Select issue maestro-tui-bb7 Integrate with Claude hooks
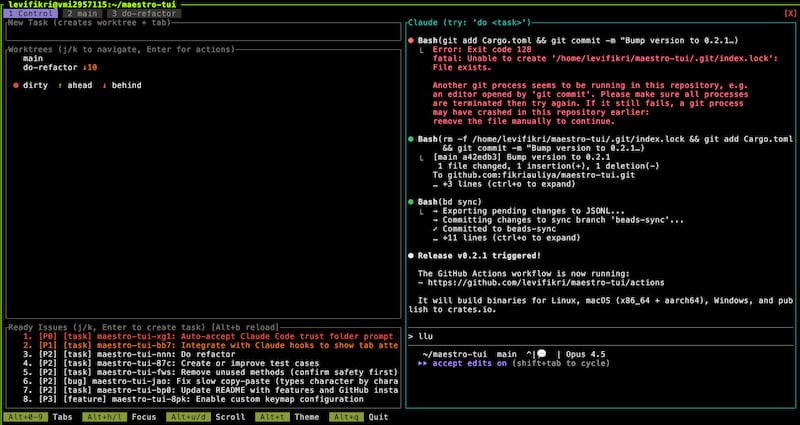Screen dimensions: 800x425 [210, 345]
